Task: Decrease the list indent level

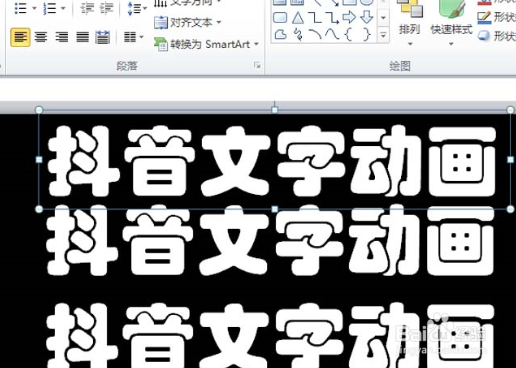Action: pyautogui.click(x=87, y=8)
